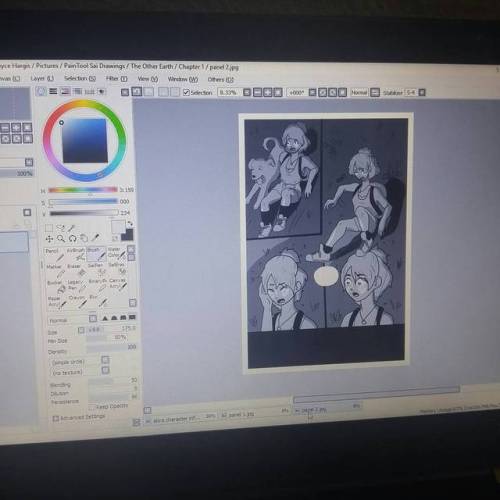Show the swatches panel
This screenshot has height=500, width=500.
pos(89,91)
